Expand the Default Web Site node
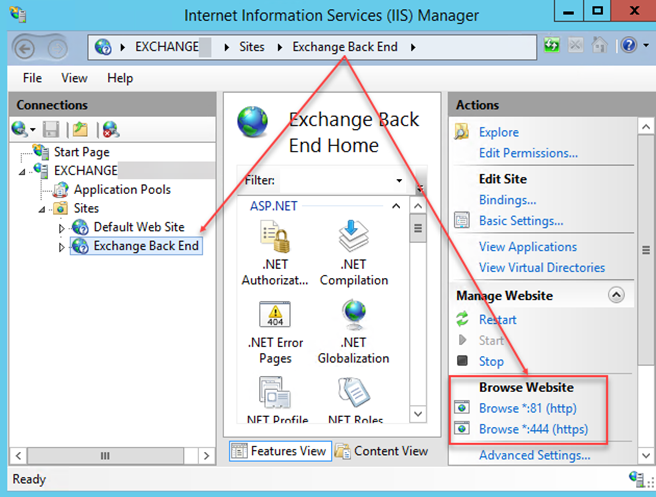Viewport: 656px width, 497px height. pos(62,228)
